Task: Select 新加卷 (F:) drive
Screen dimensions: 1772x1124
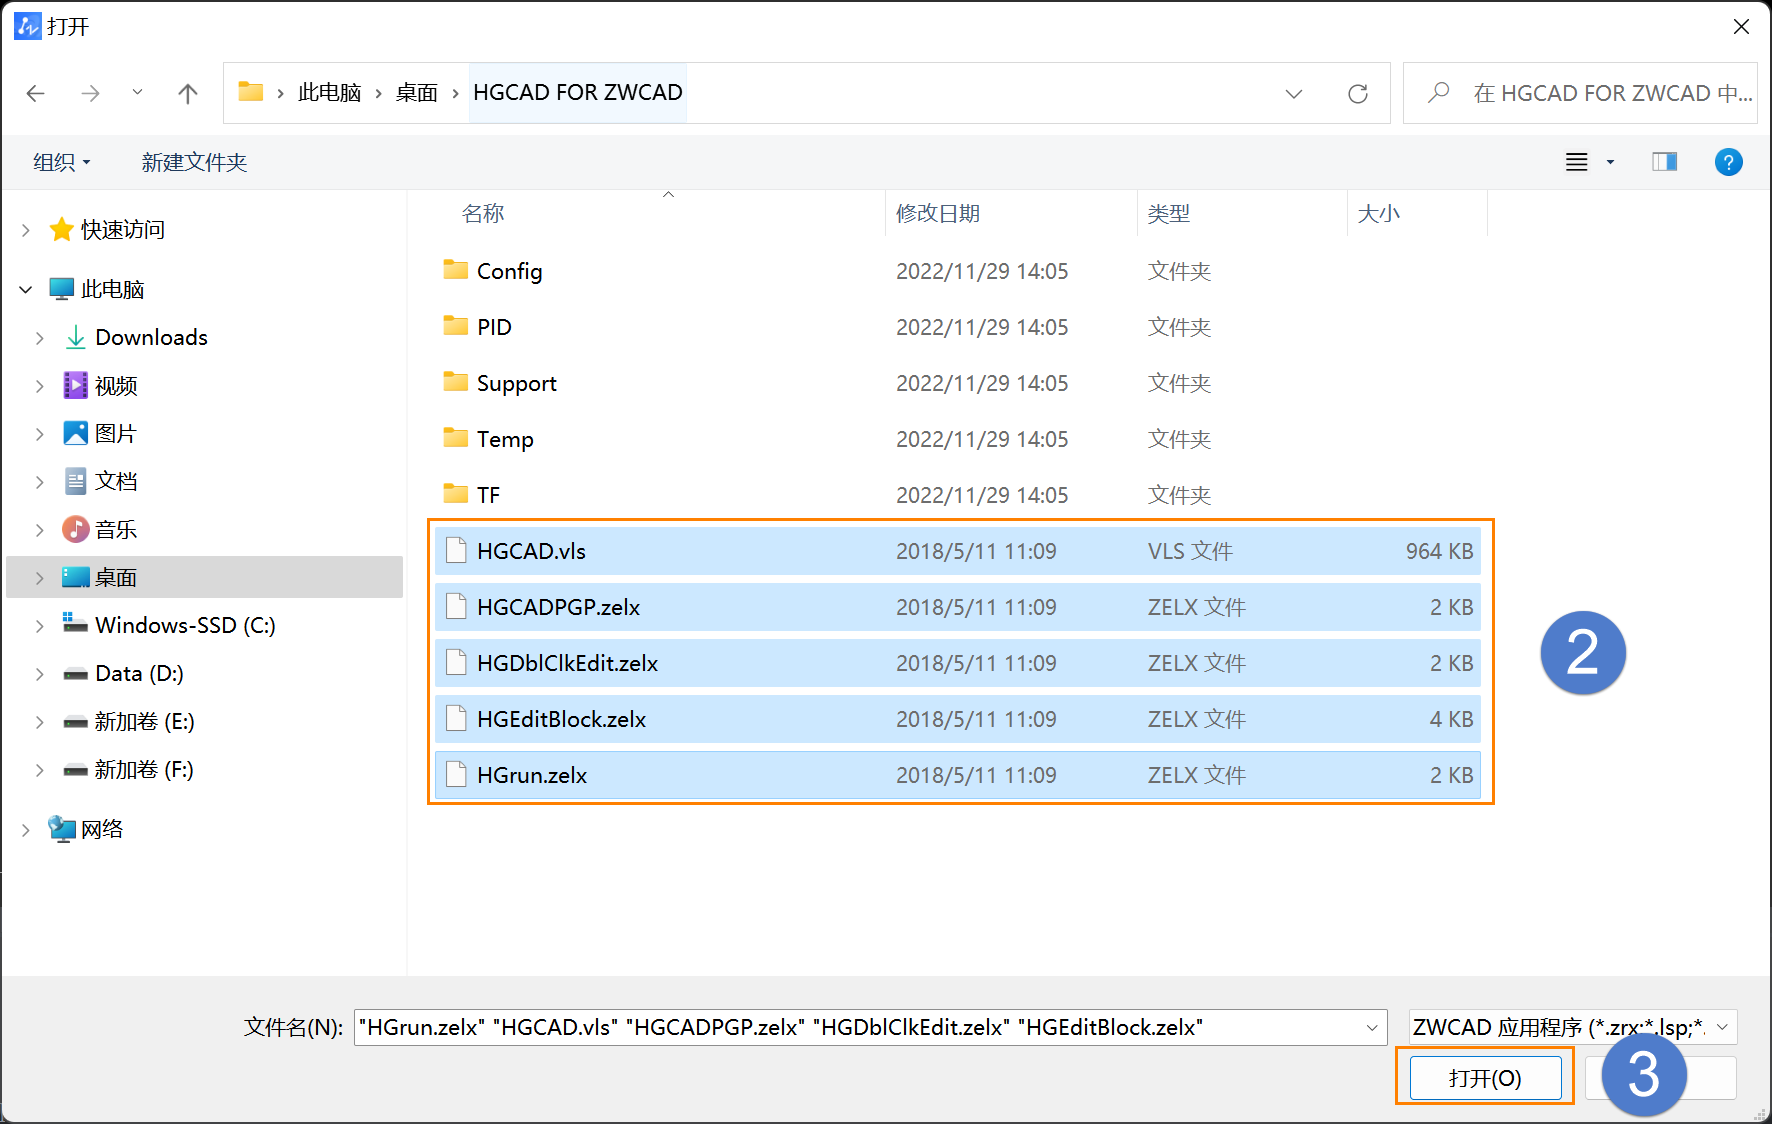Action: tap(144, 770)
